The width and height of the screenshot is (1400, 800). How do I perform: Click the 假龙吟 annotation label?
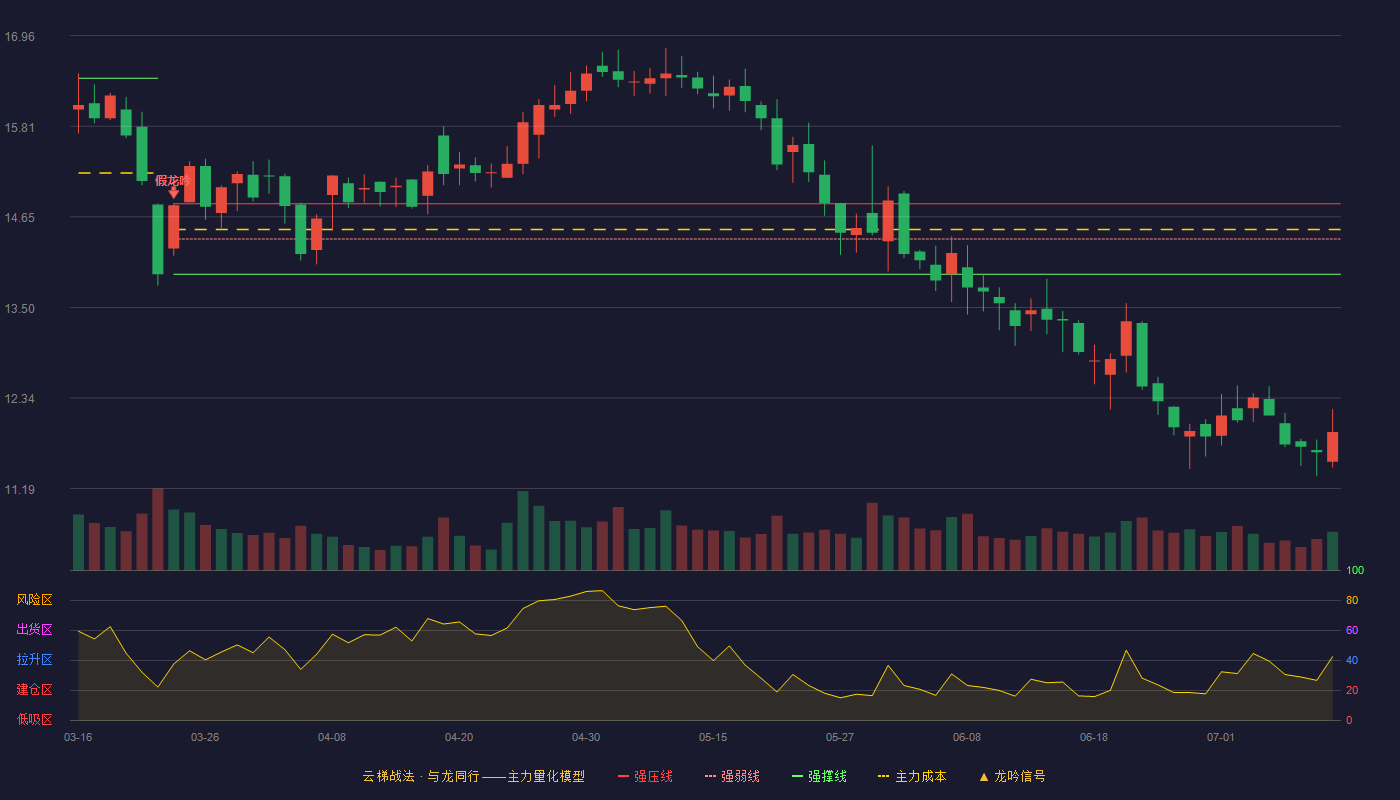(x=172, y=180)
